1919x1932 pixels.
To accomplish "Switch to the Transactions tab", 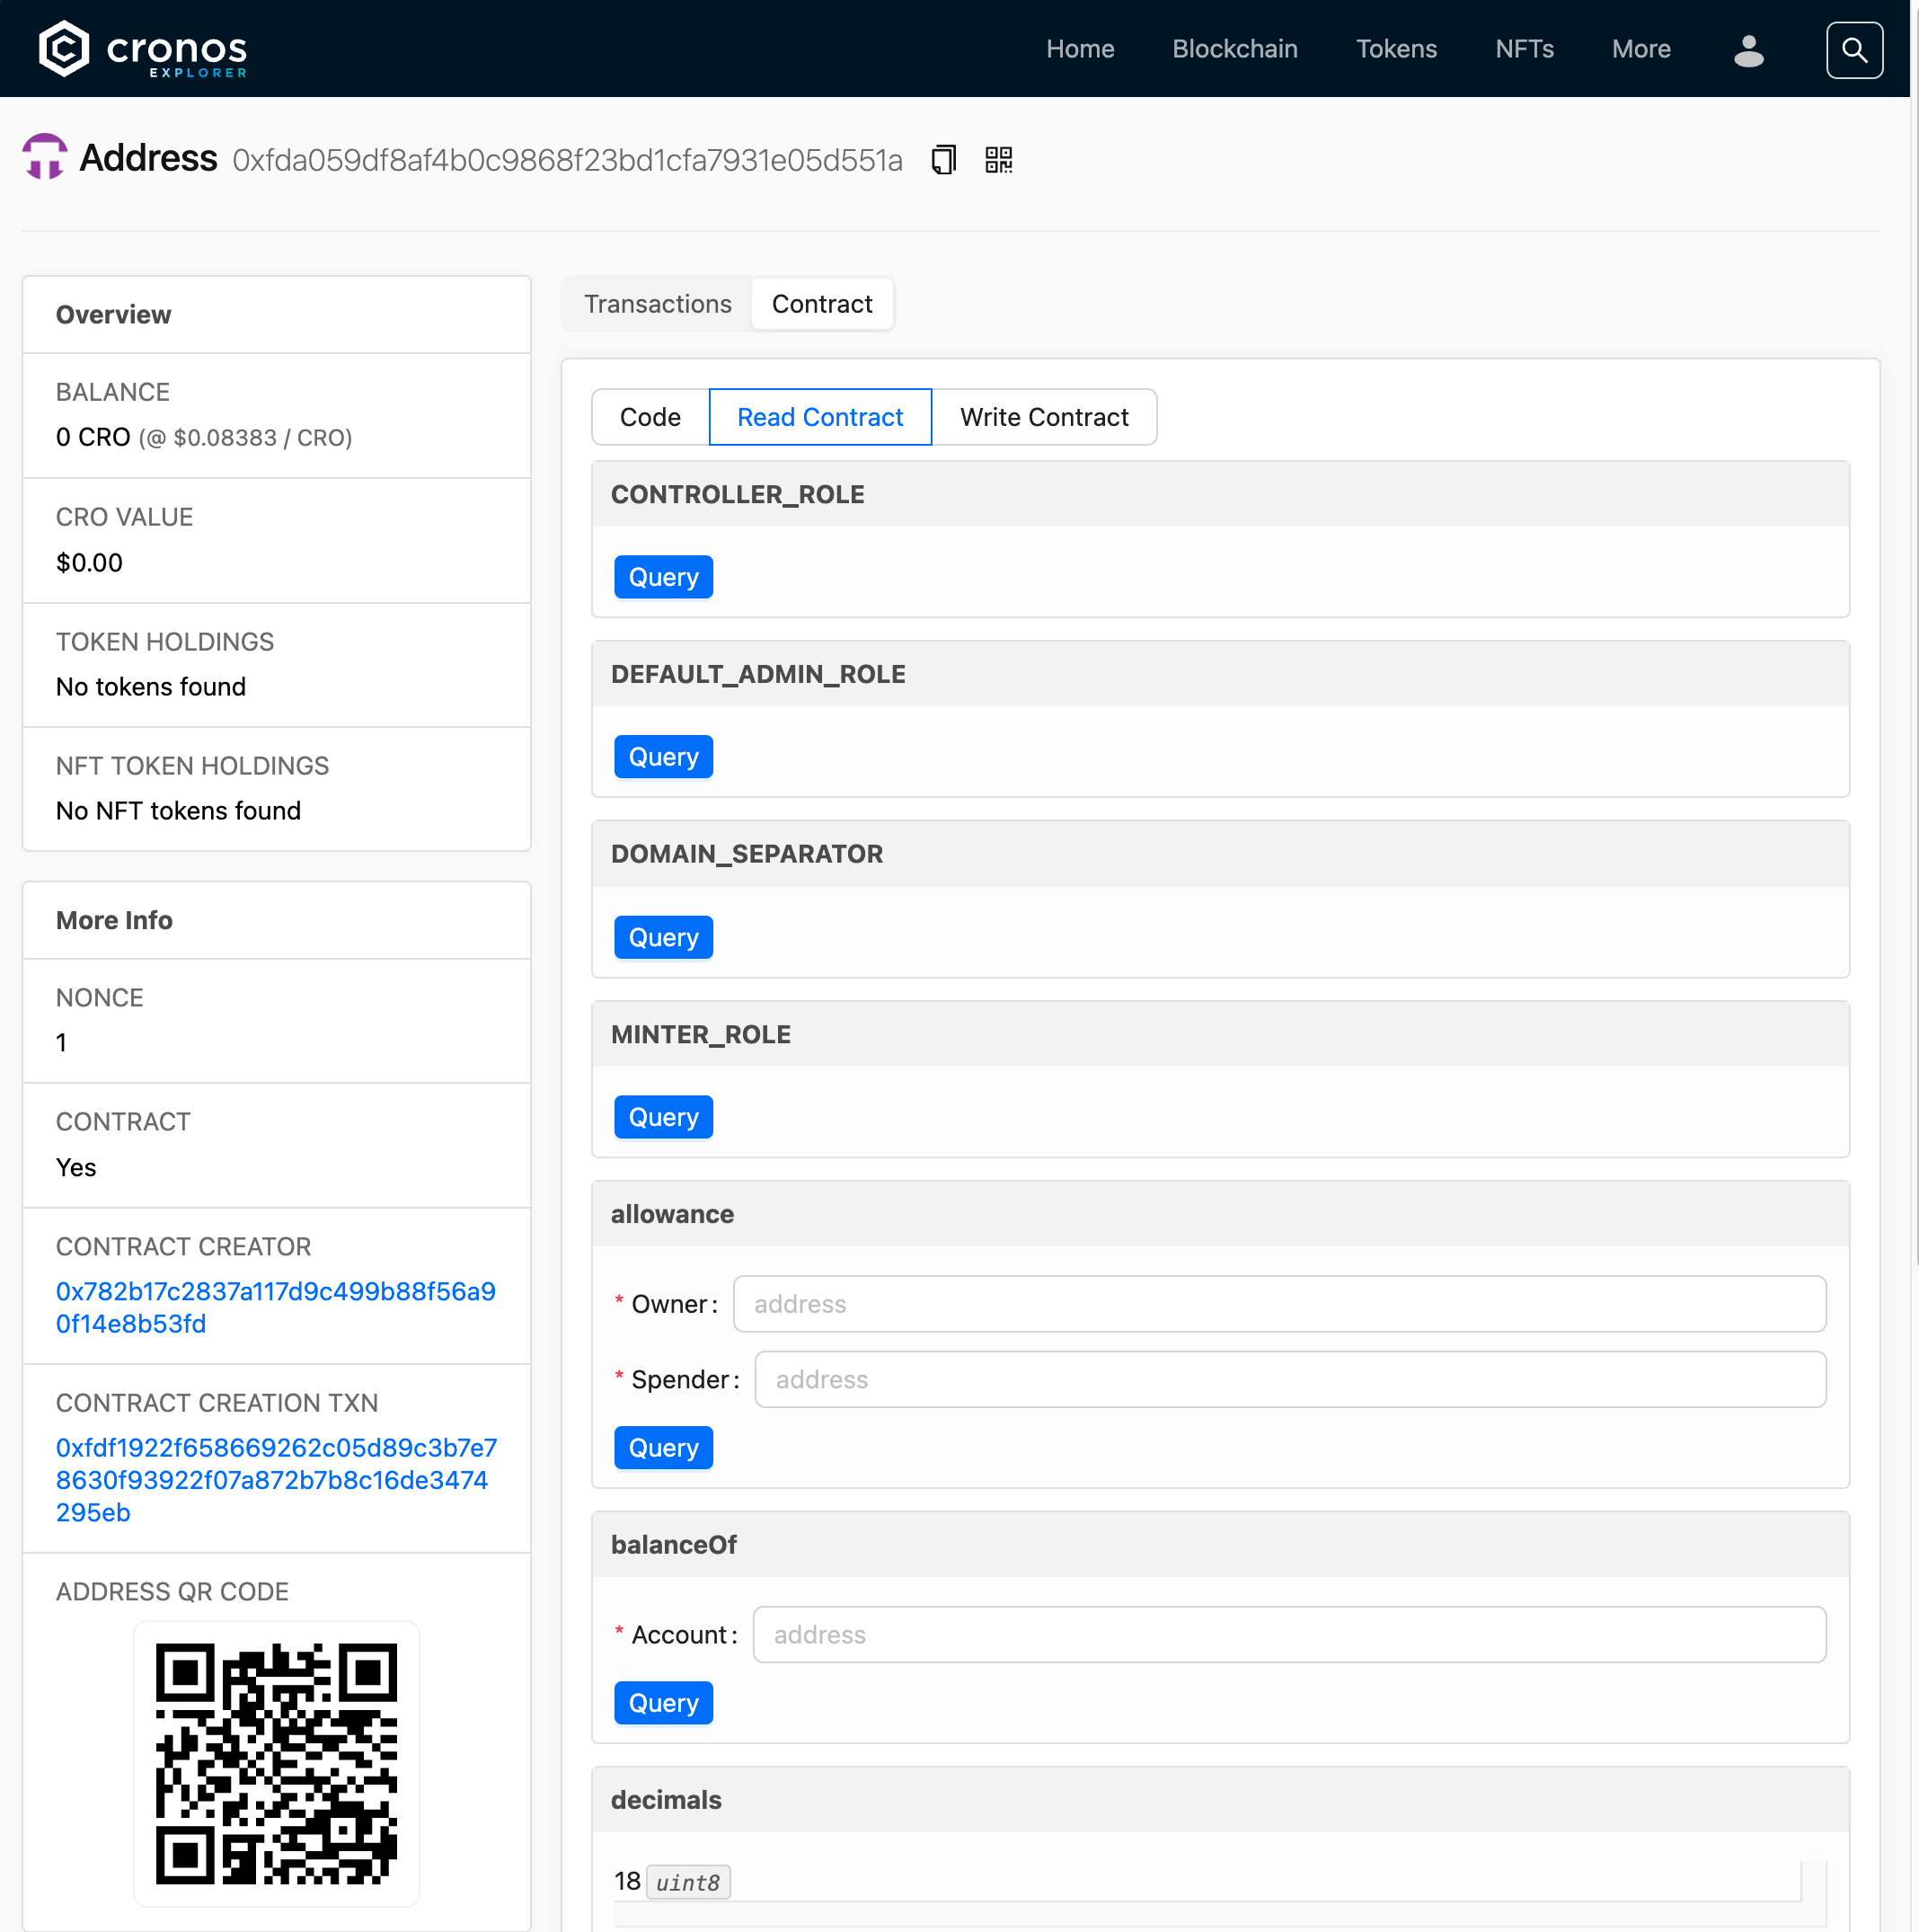I will coord(657,304).
